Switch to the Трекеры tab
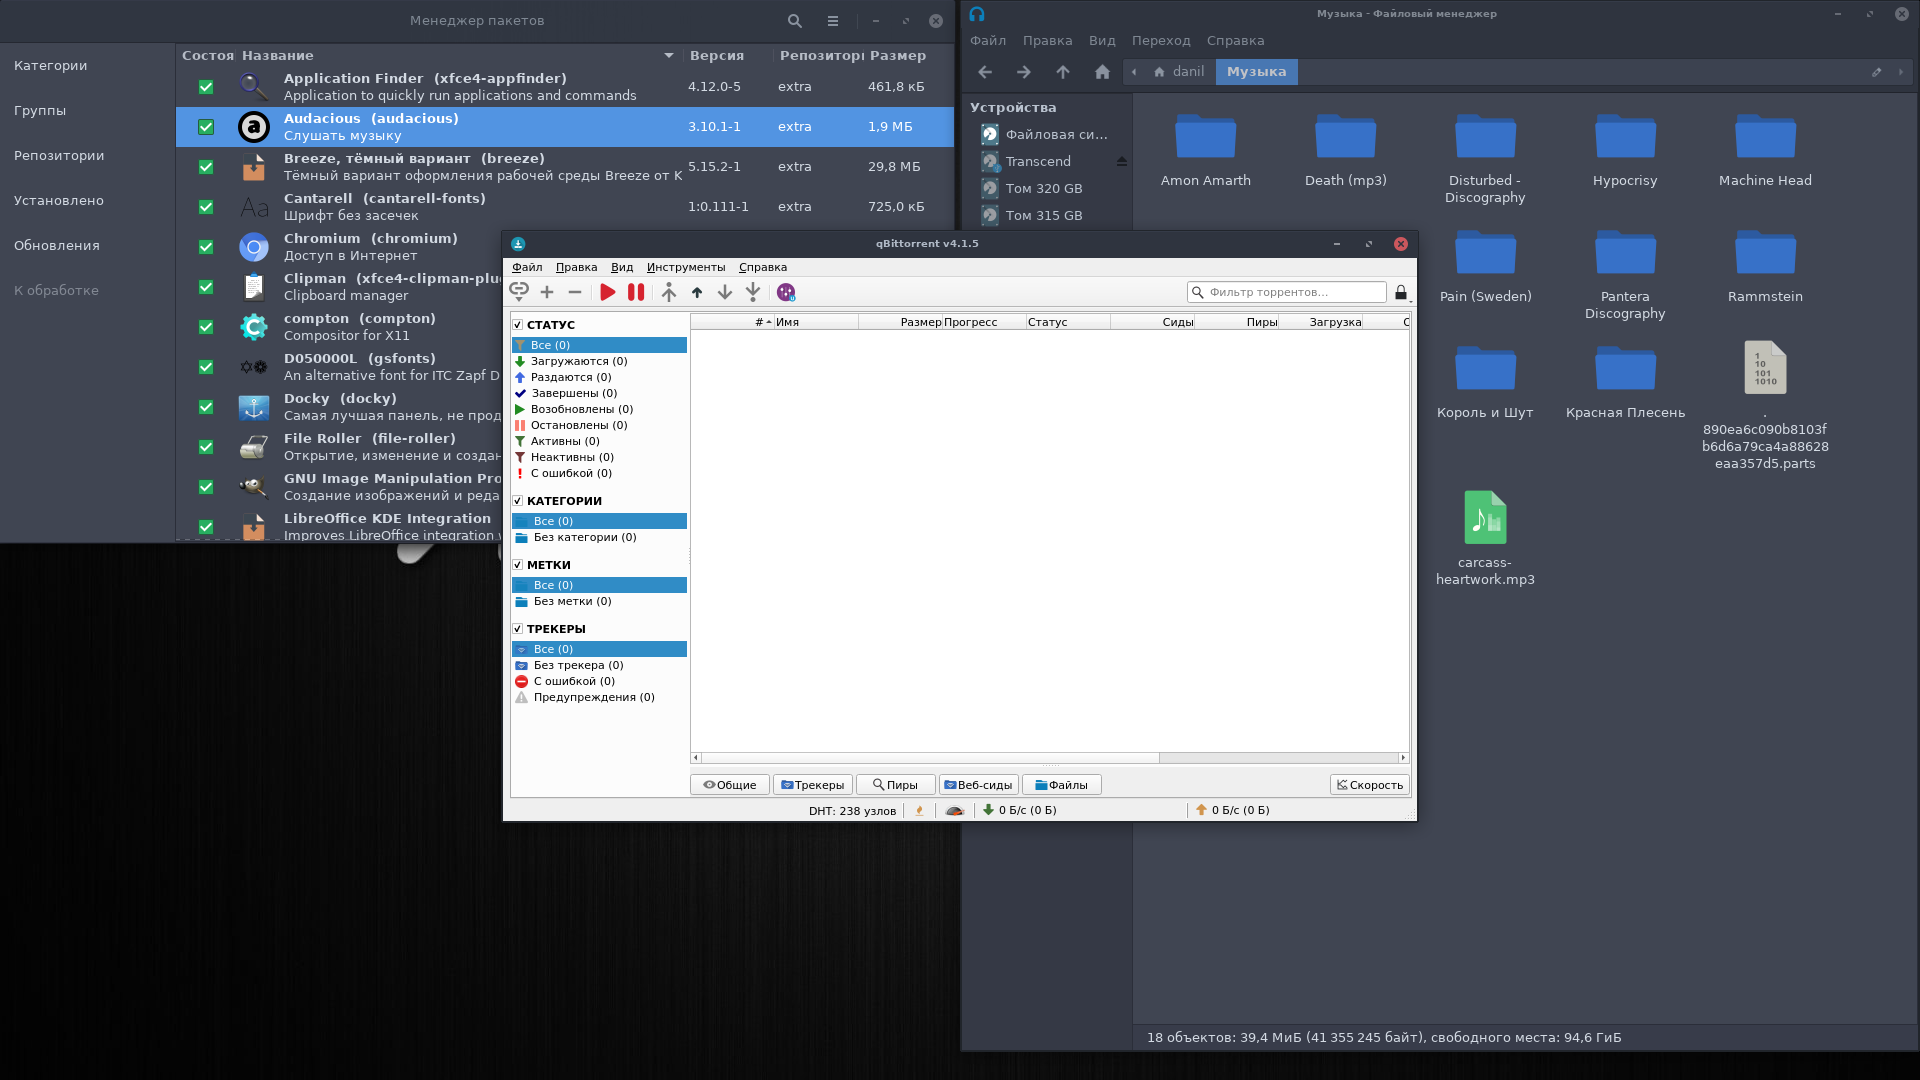This screenshot has height=1080, width=1920. pos(812,785)
